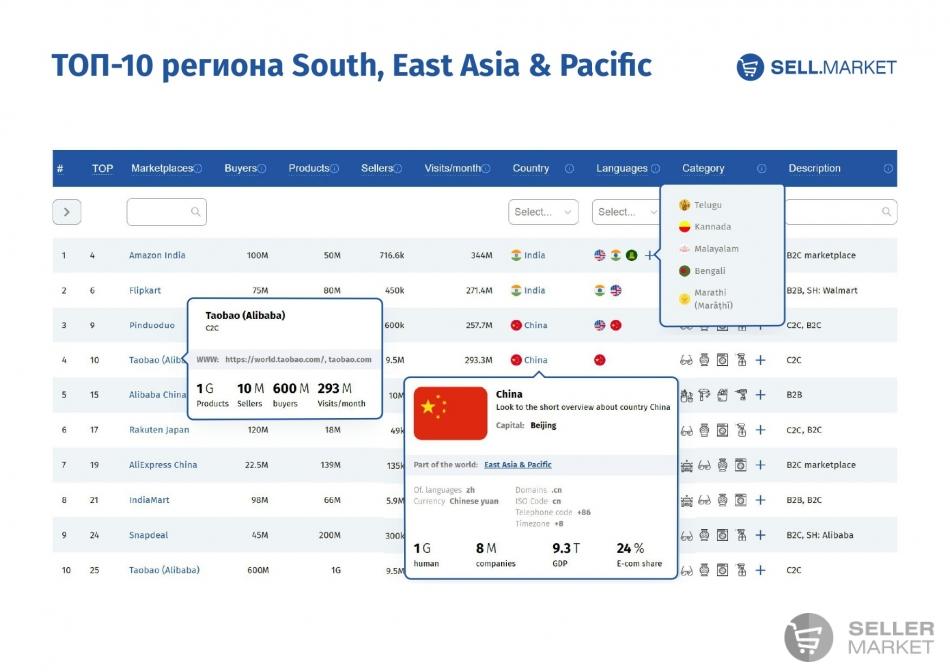This screenshot has height=672, width=950.
Task: Open the Pinduoduo marketplace link
Action: point(151,325)
